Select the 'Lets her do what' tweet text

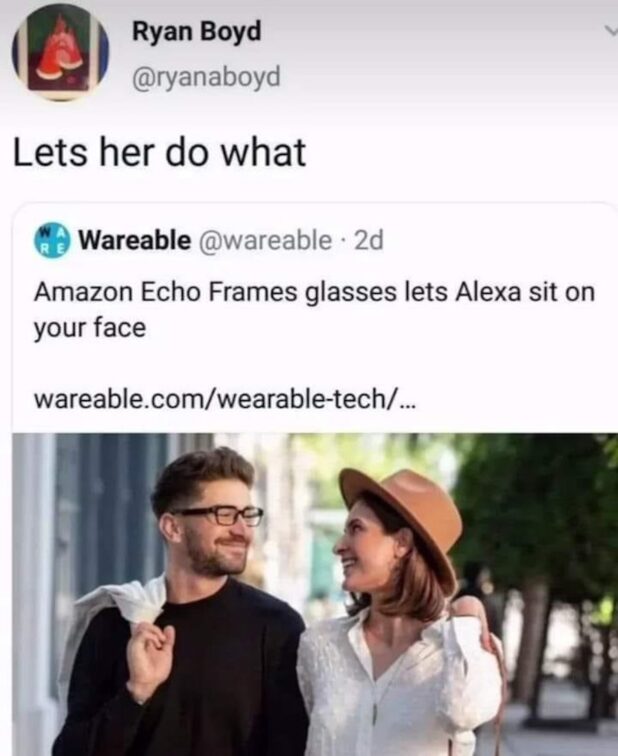[159, 152]
